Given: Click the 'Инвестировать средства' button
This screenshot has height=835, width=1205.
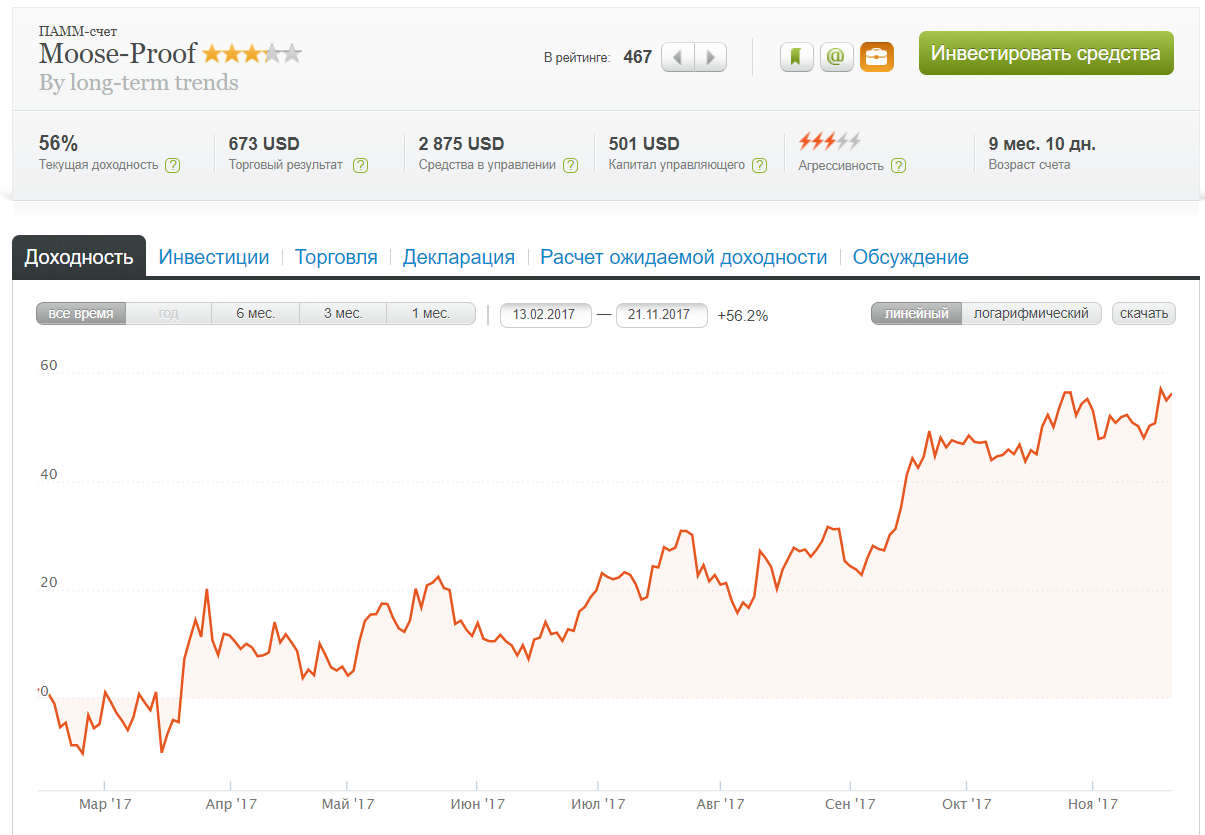Looking at the screenshot, I should click(1045, 54).
